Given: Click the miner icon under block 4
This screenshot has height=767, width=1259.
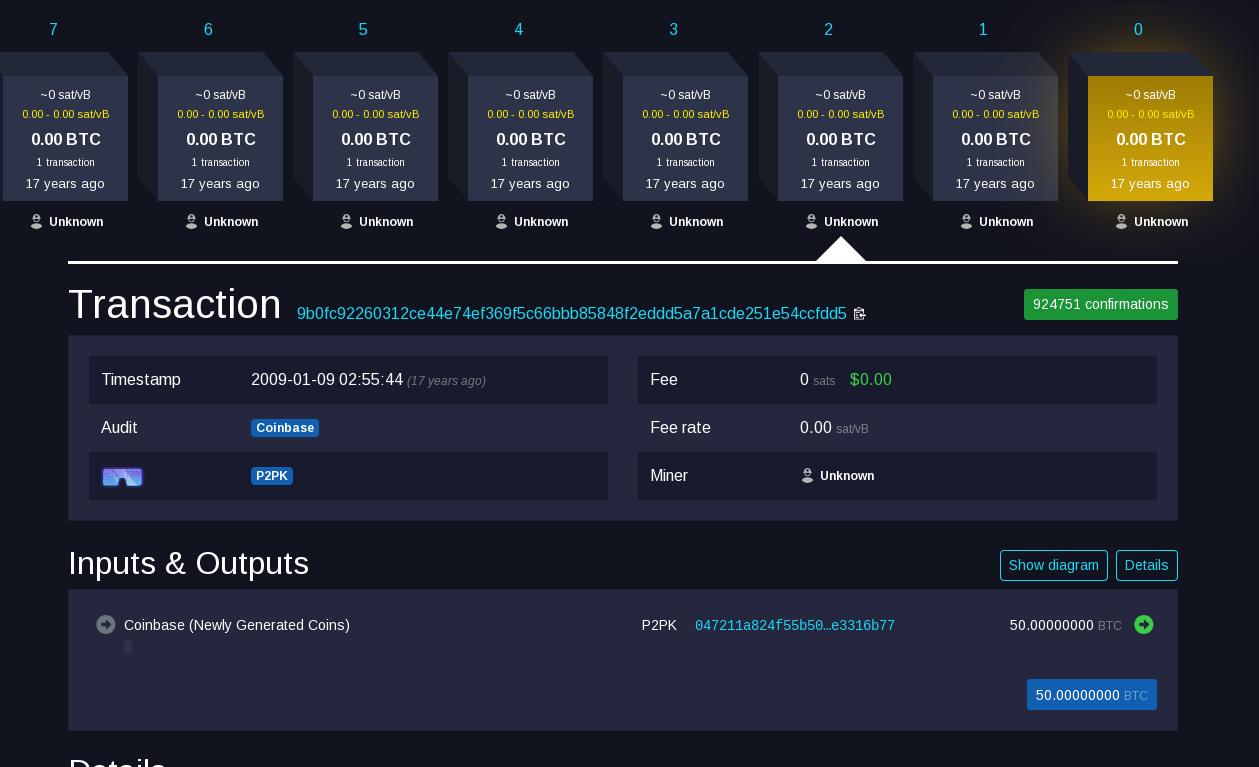Looking at the screenshot, I should 501,222.
